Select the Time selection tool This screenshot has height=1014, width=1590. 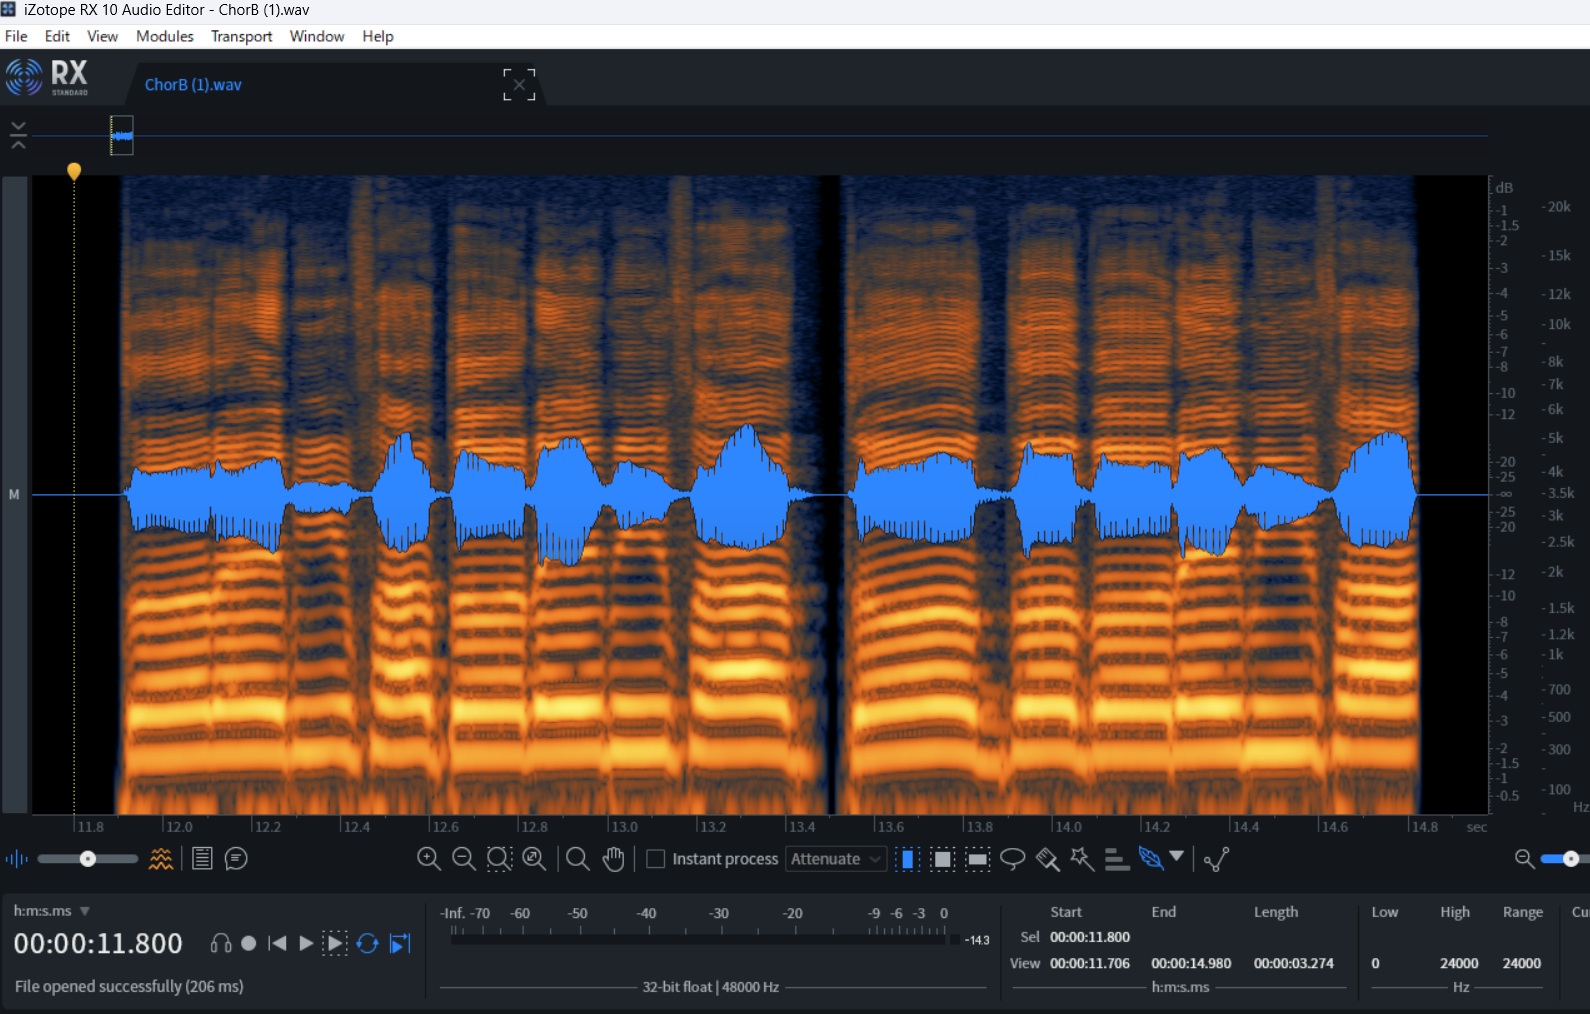pos(907,859)
